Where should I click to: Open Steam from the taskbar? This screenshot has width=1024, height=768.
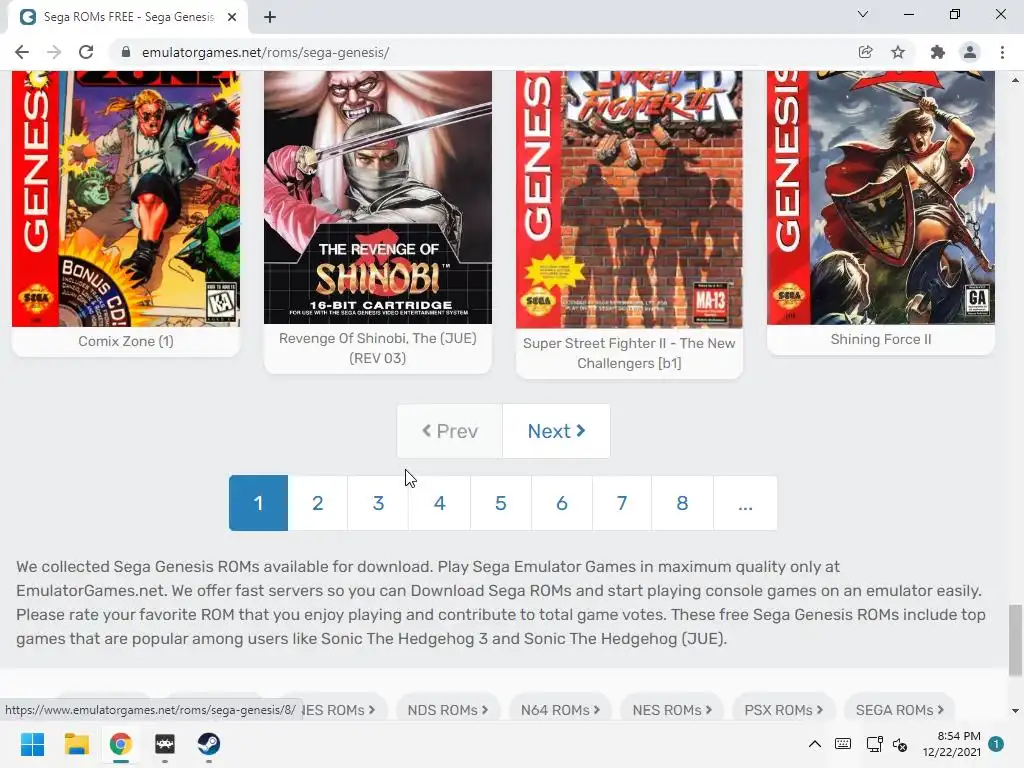point(208,744)
